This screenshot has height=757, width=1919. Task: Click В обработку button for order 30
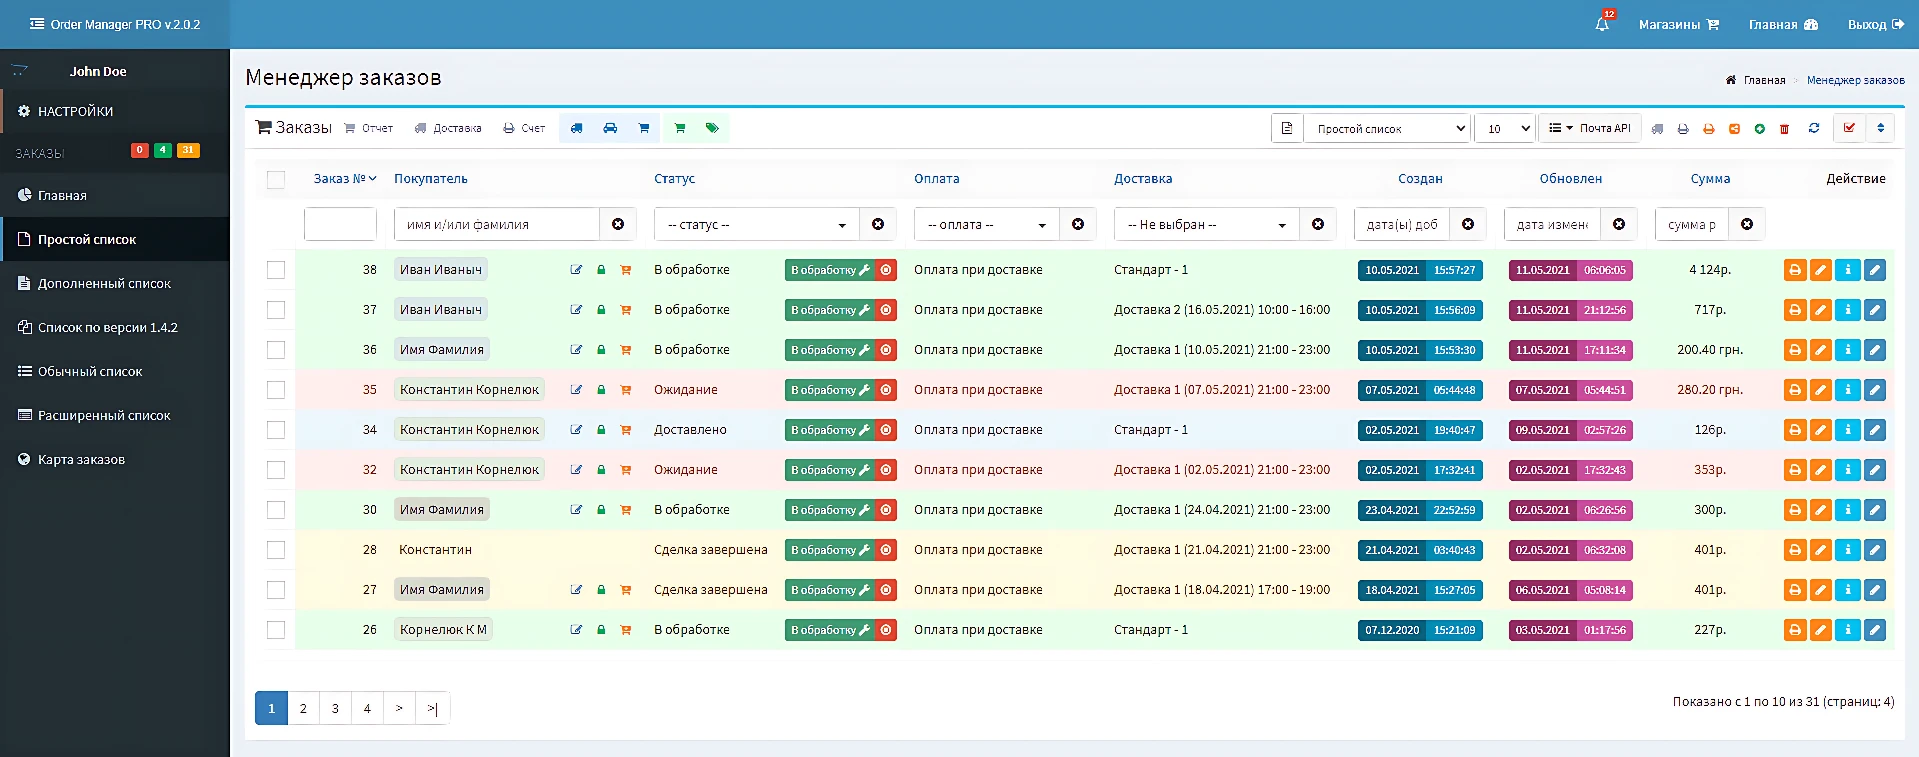[x=830, y=510]
